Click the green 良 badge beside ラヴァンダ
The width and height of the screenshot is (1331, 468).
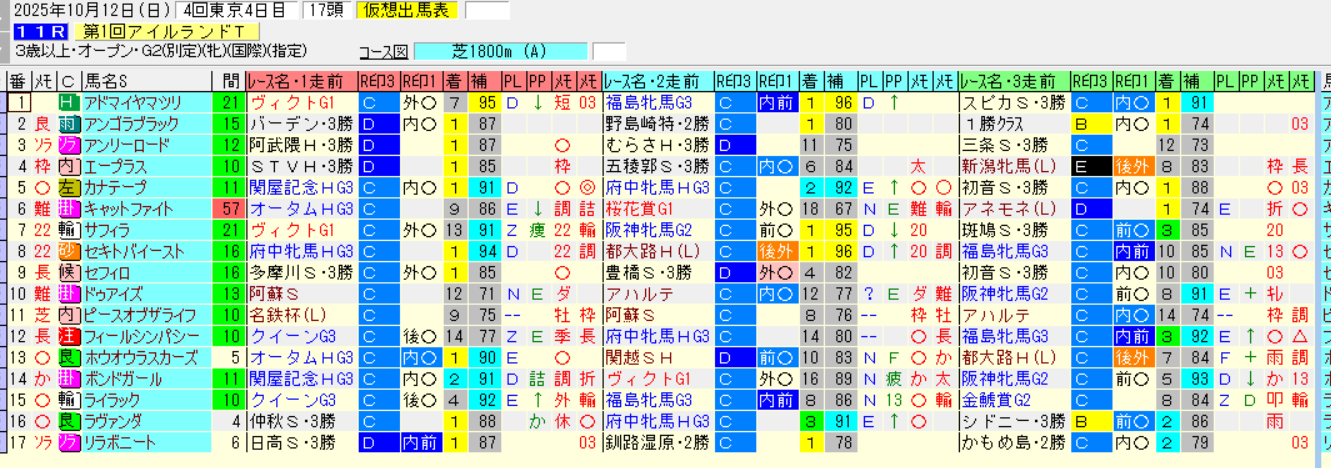coord(69,422)
